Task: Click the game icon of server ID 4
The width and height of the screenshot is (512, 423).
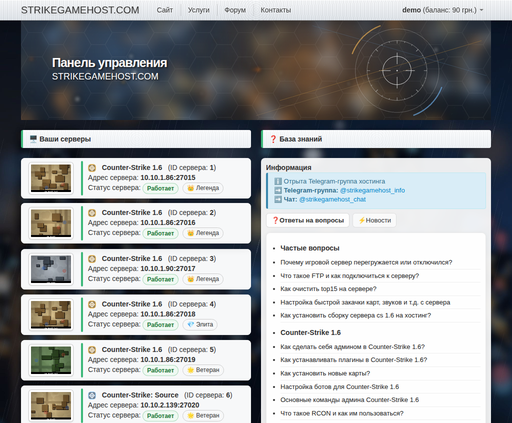Action: tap(92, 304)
